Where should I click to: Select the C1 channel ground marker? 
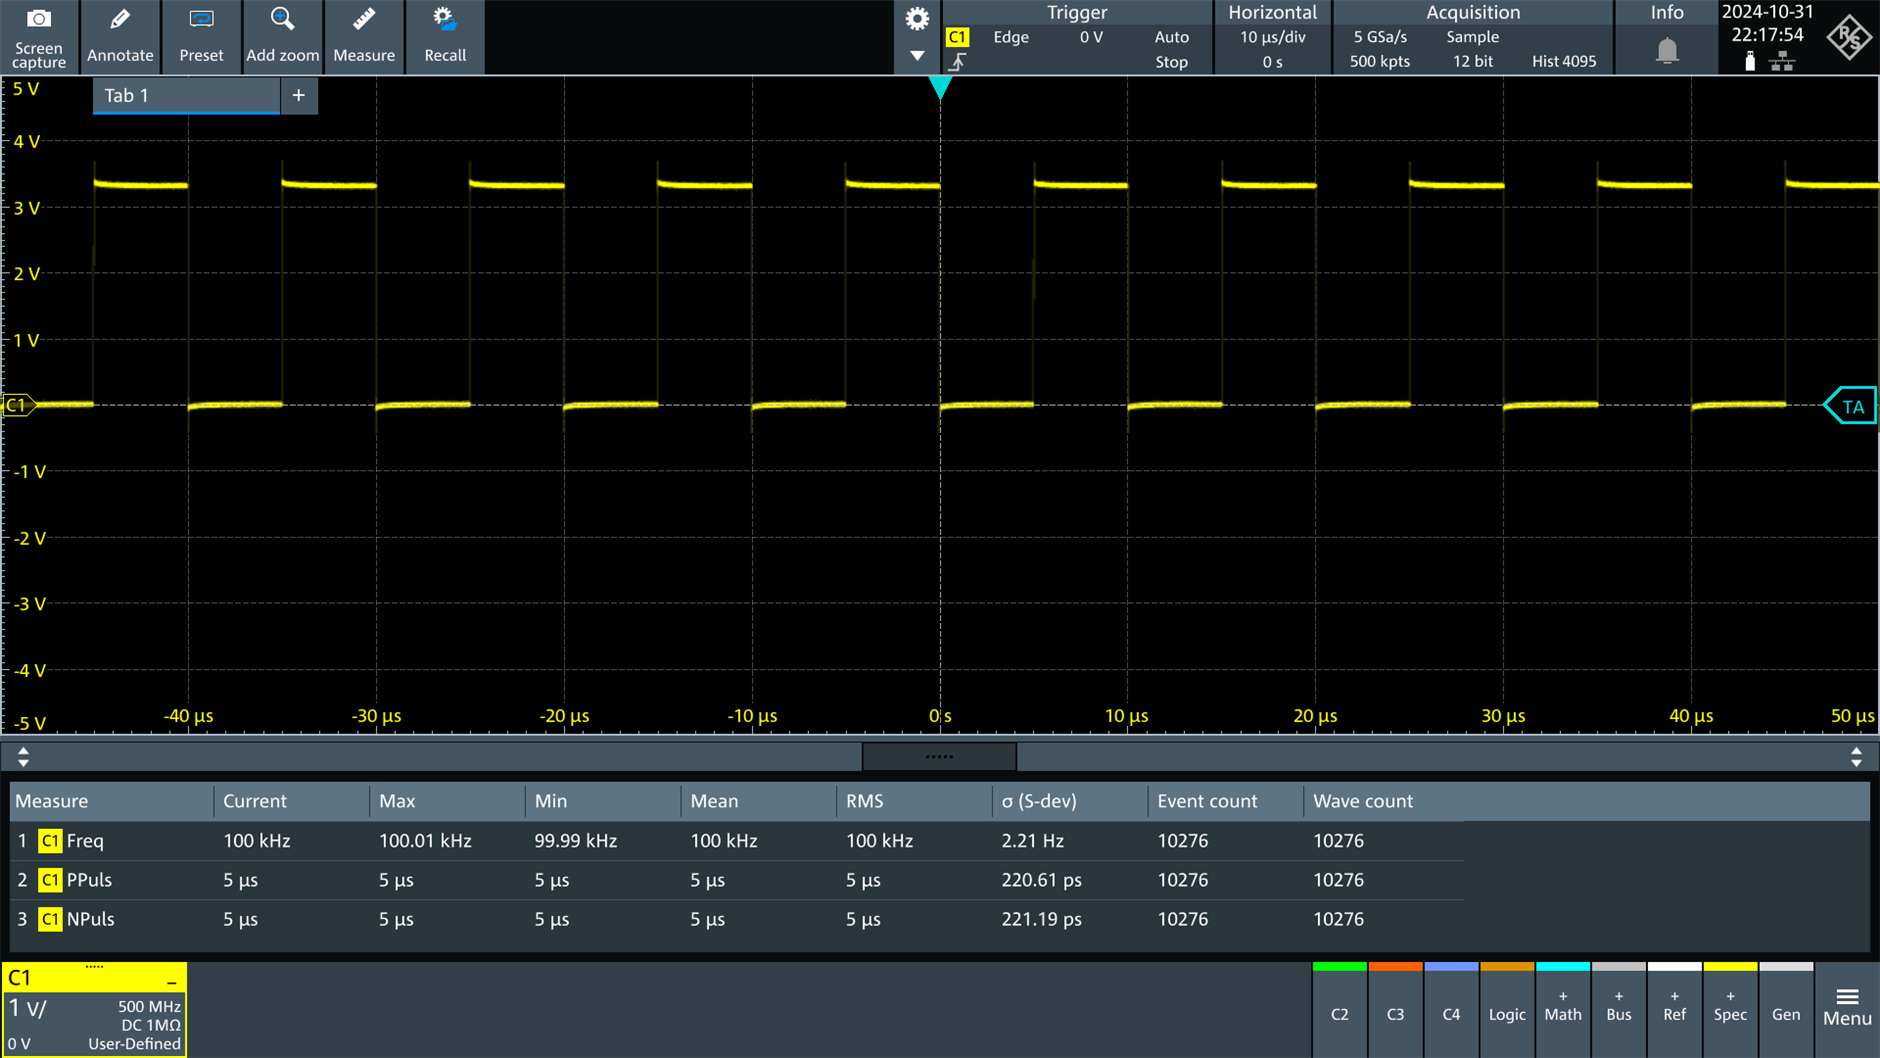click(17, 405)
